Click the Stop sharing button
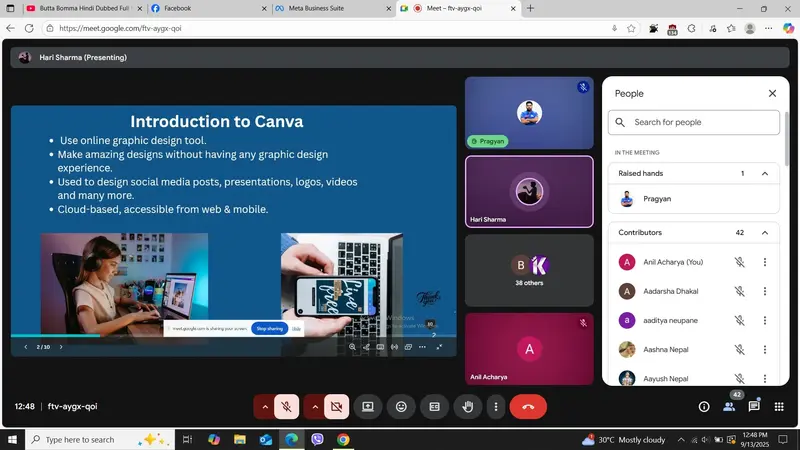Viewport: 800px width, 450px height. coord(269,329)
